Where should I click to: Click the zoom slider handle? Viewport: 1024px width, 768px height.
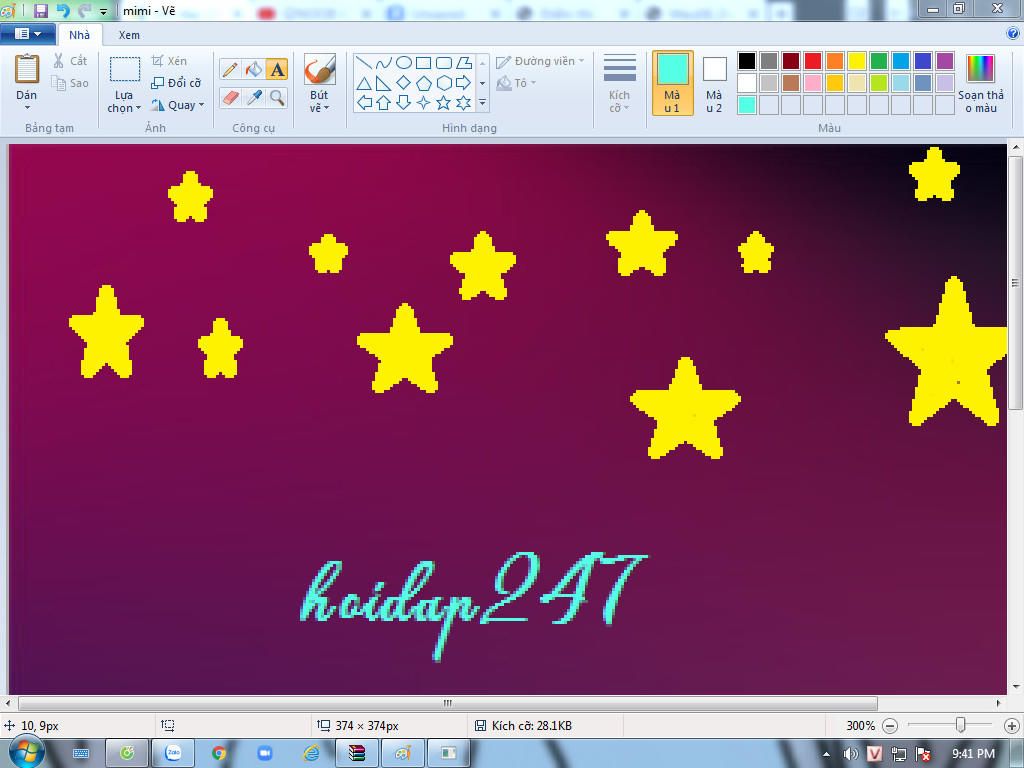click(x=960, y=725)
